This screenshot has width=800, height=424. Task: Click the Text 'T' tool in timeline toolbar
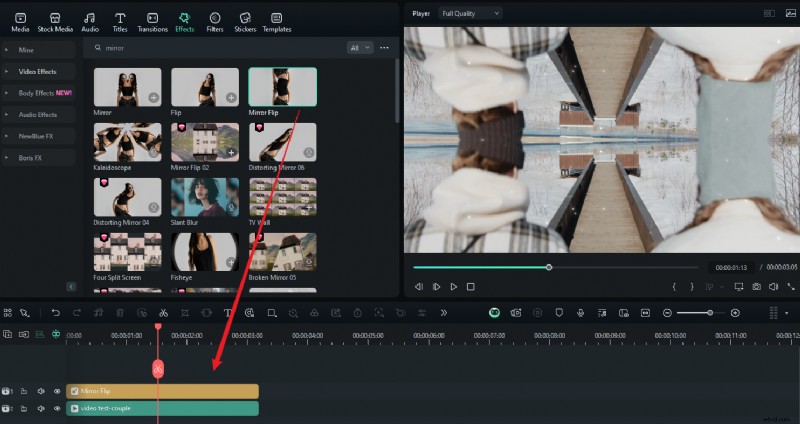click(x=228, y=313)
